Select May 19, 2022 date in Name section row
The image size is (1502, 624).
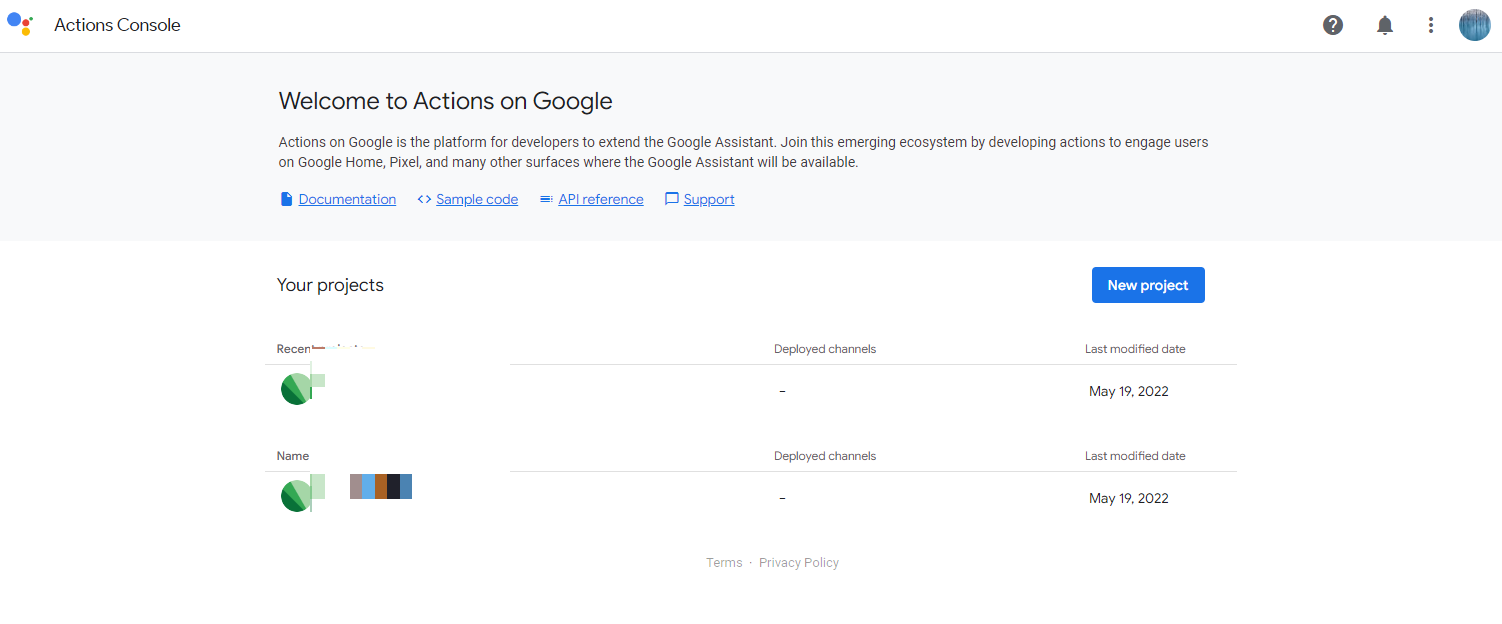pyautogui.click(x=1129, y=498)
